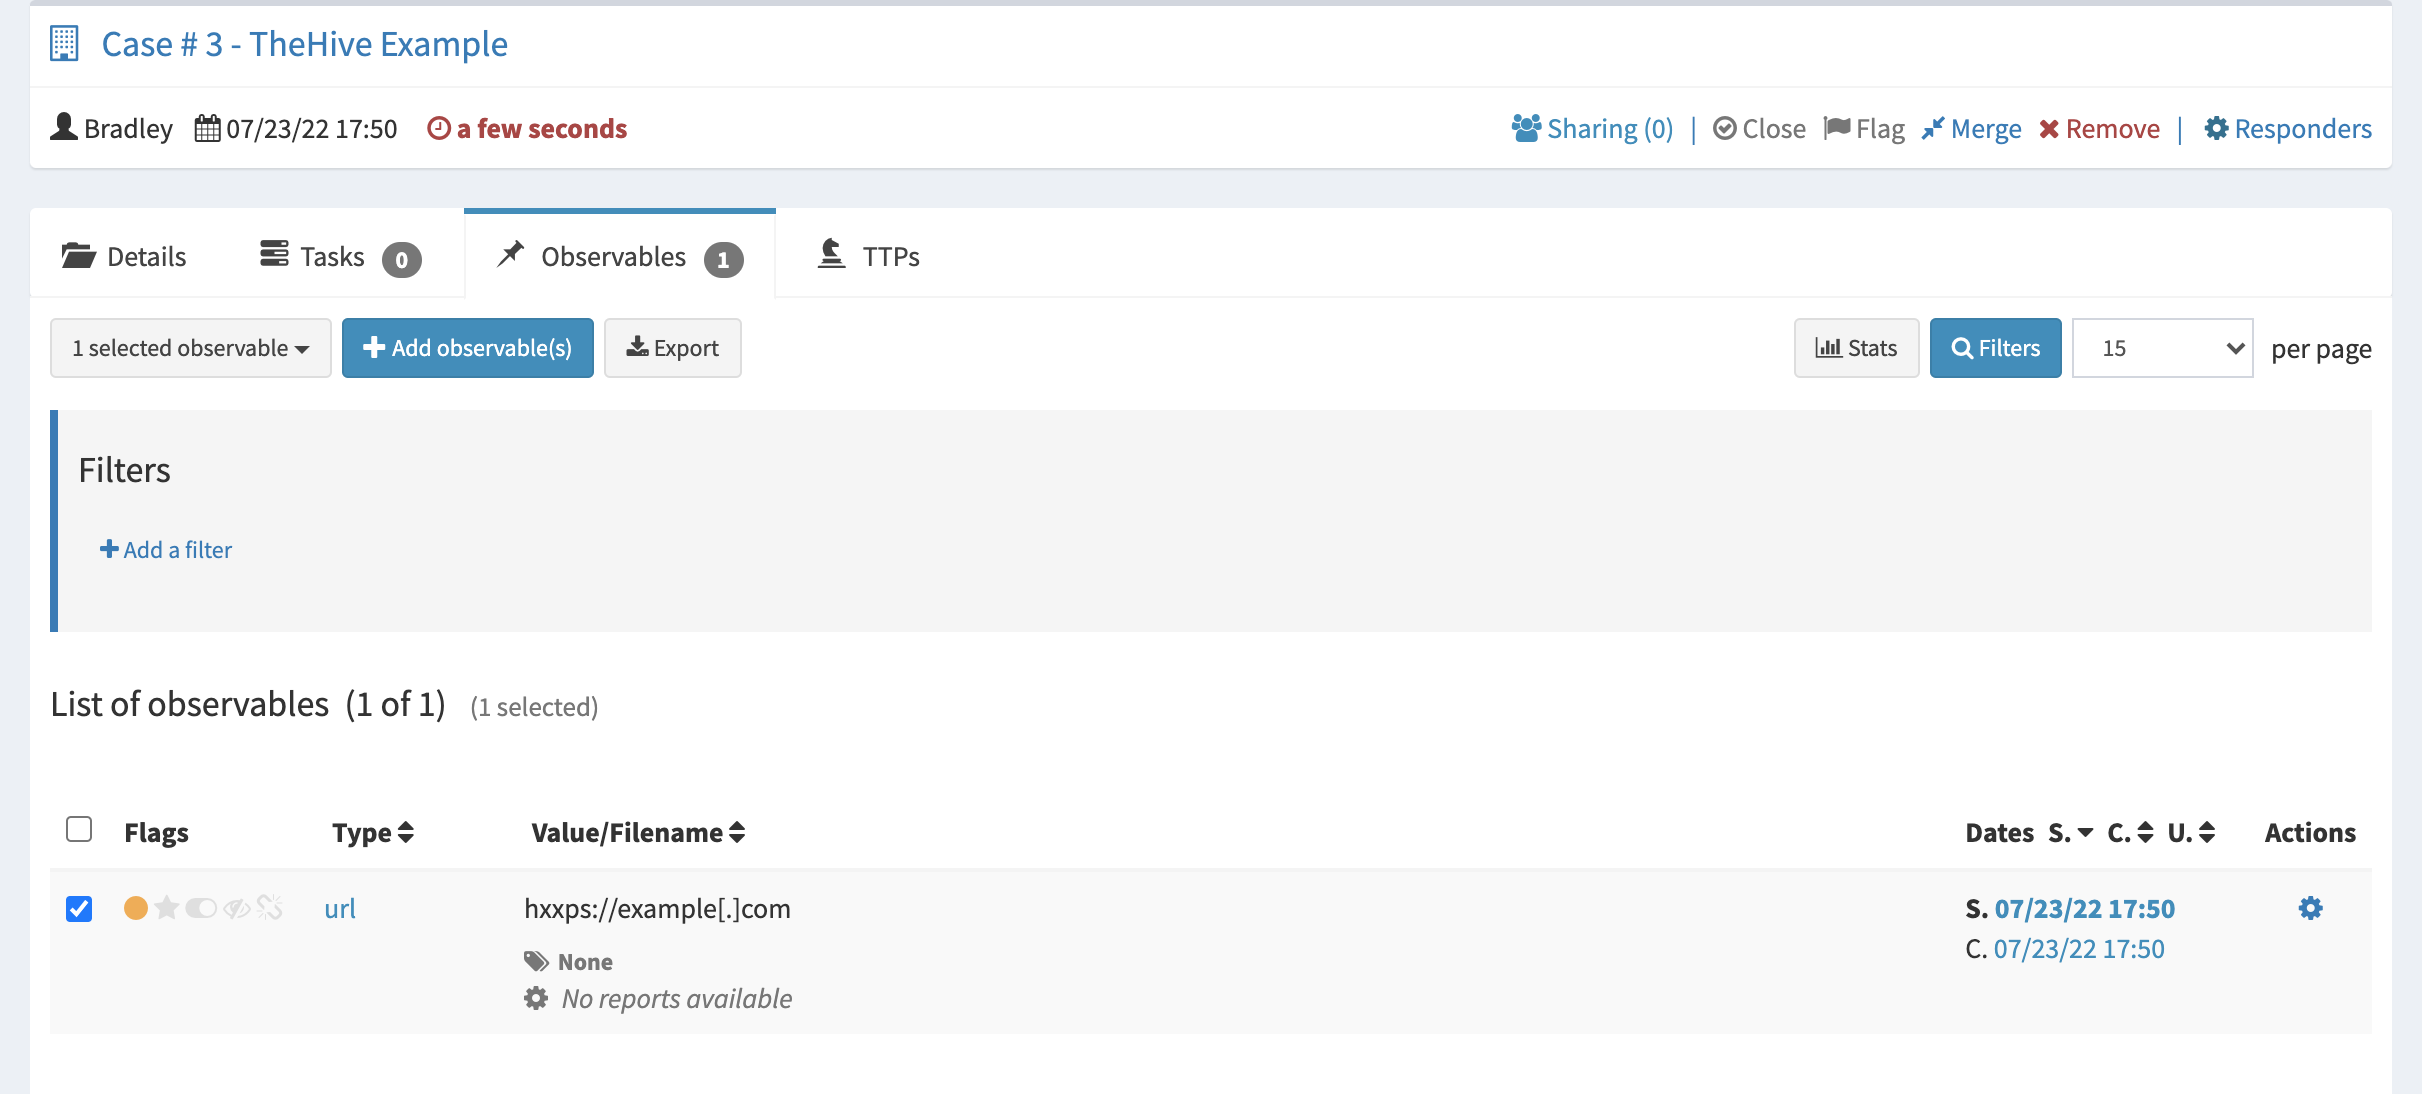Click the TTPs chess piece icon
This screenshot has width=2422, height=1094.
tap(831, 253)
